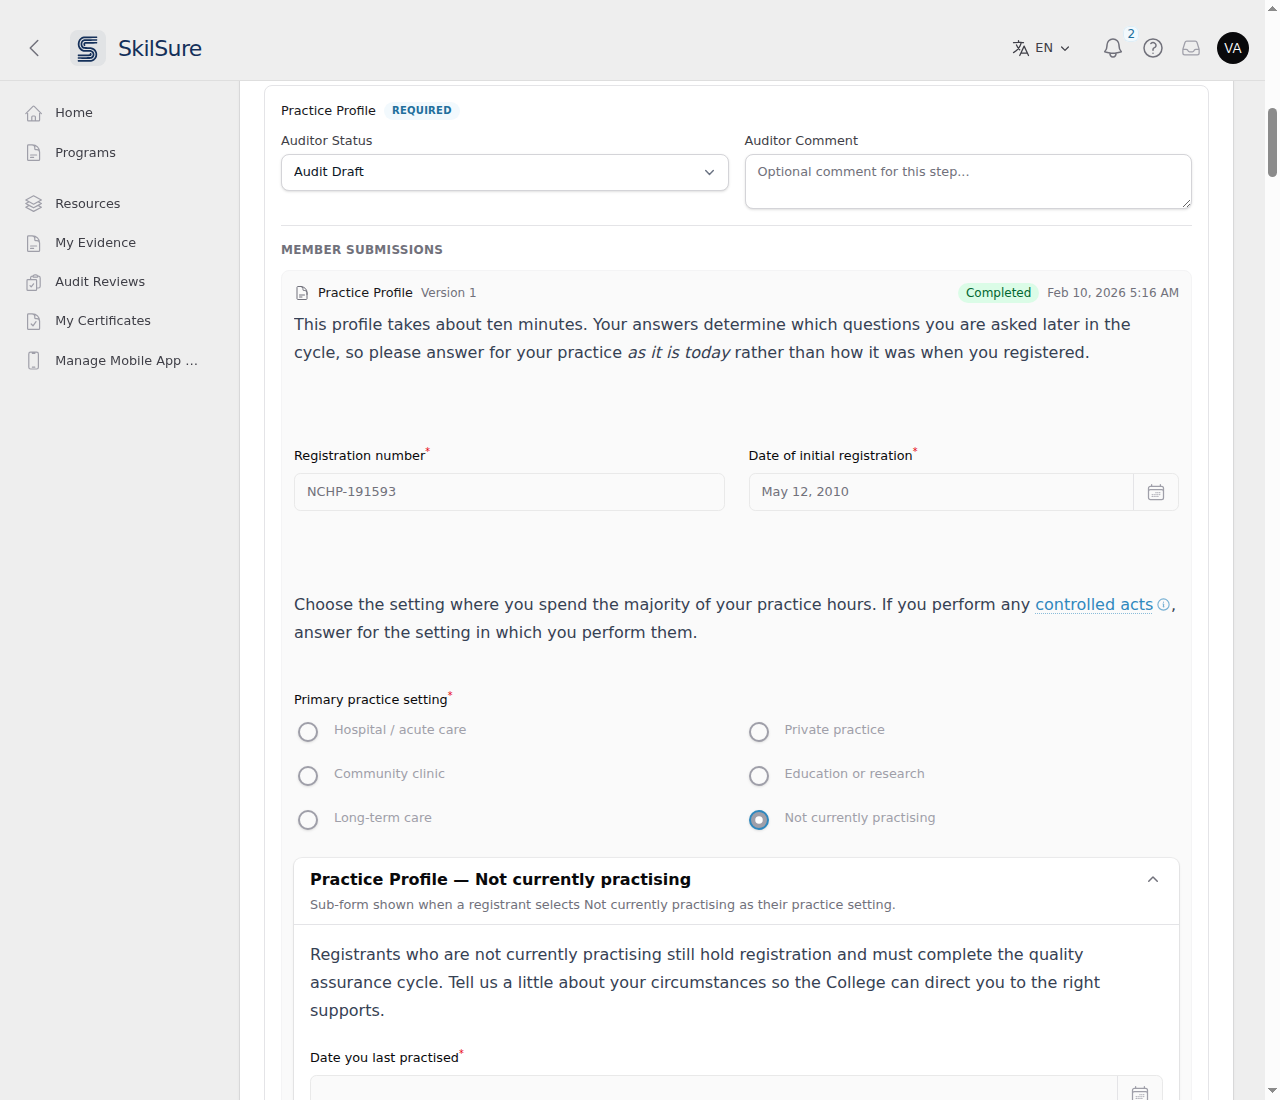Image resolution: width=1280 pixels, height=1100 pixels.
Task: Click the page vertical scrollbar thumb
Action: 1272,143
